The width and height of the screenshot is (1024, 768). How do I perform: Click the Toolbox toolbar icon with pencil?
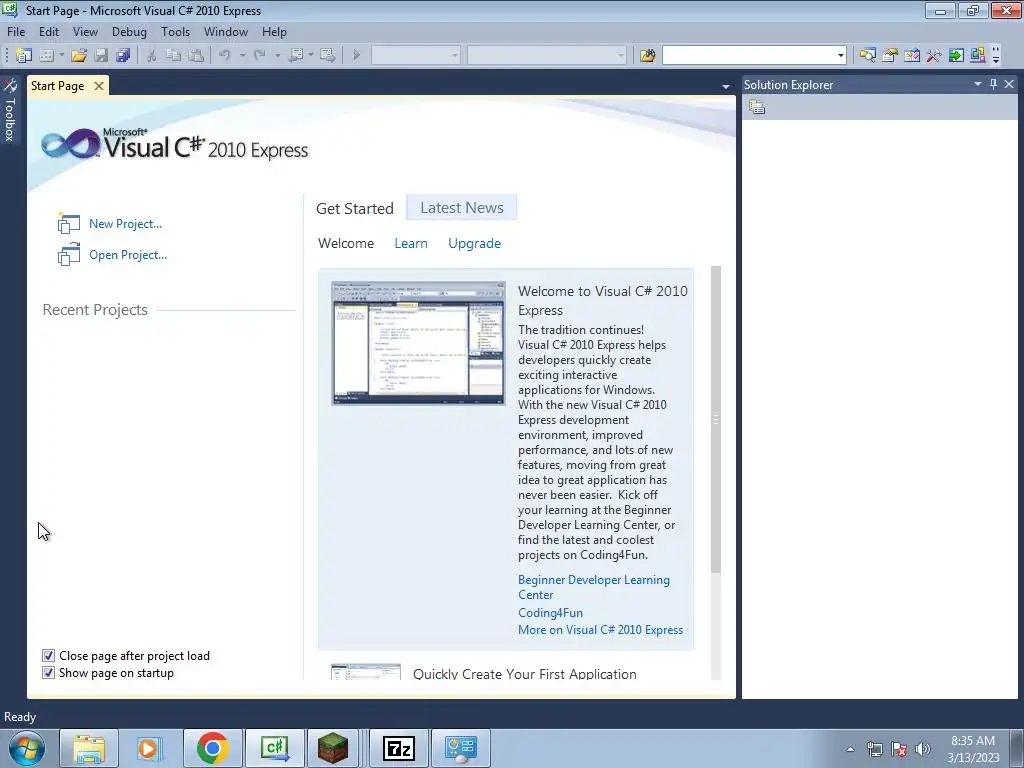pos(912,56)
